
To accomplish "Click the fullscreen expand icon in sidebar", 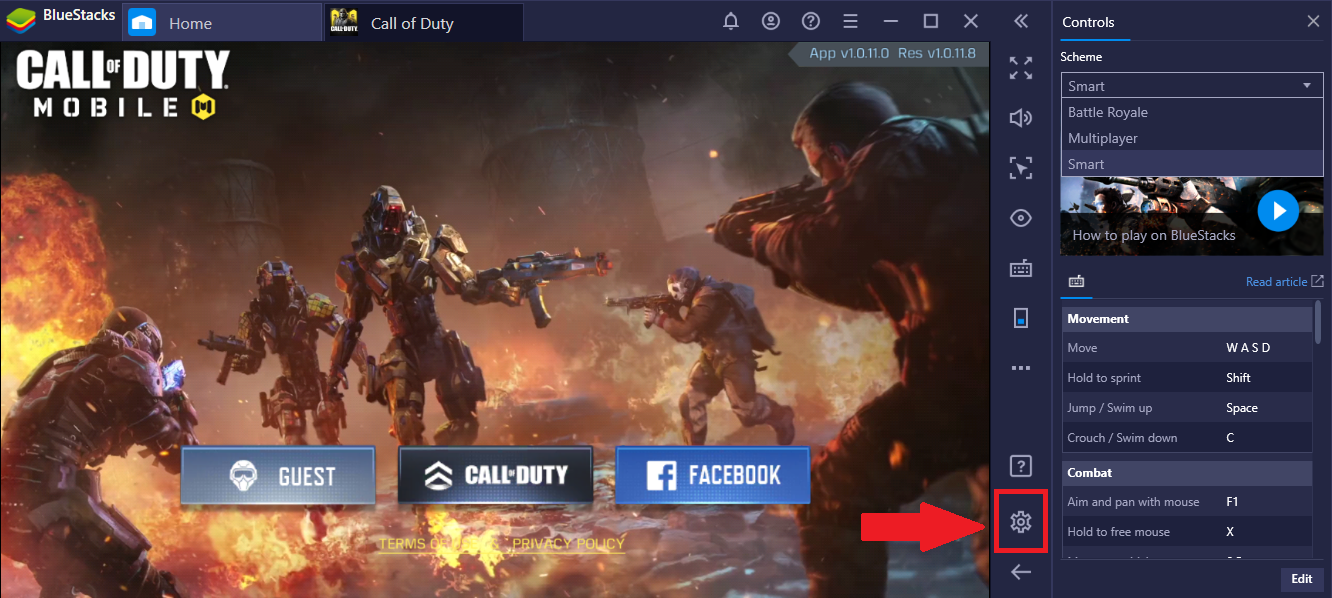I will pos(1021,68).
